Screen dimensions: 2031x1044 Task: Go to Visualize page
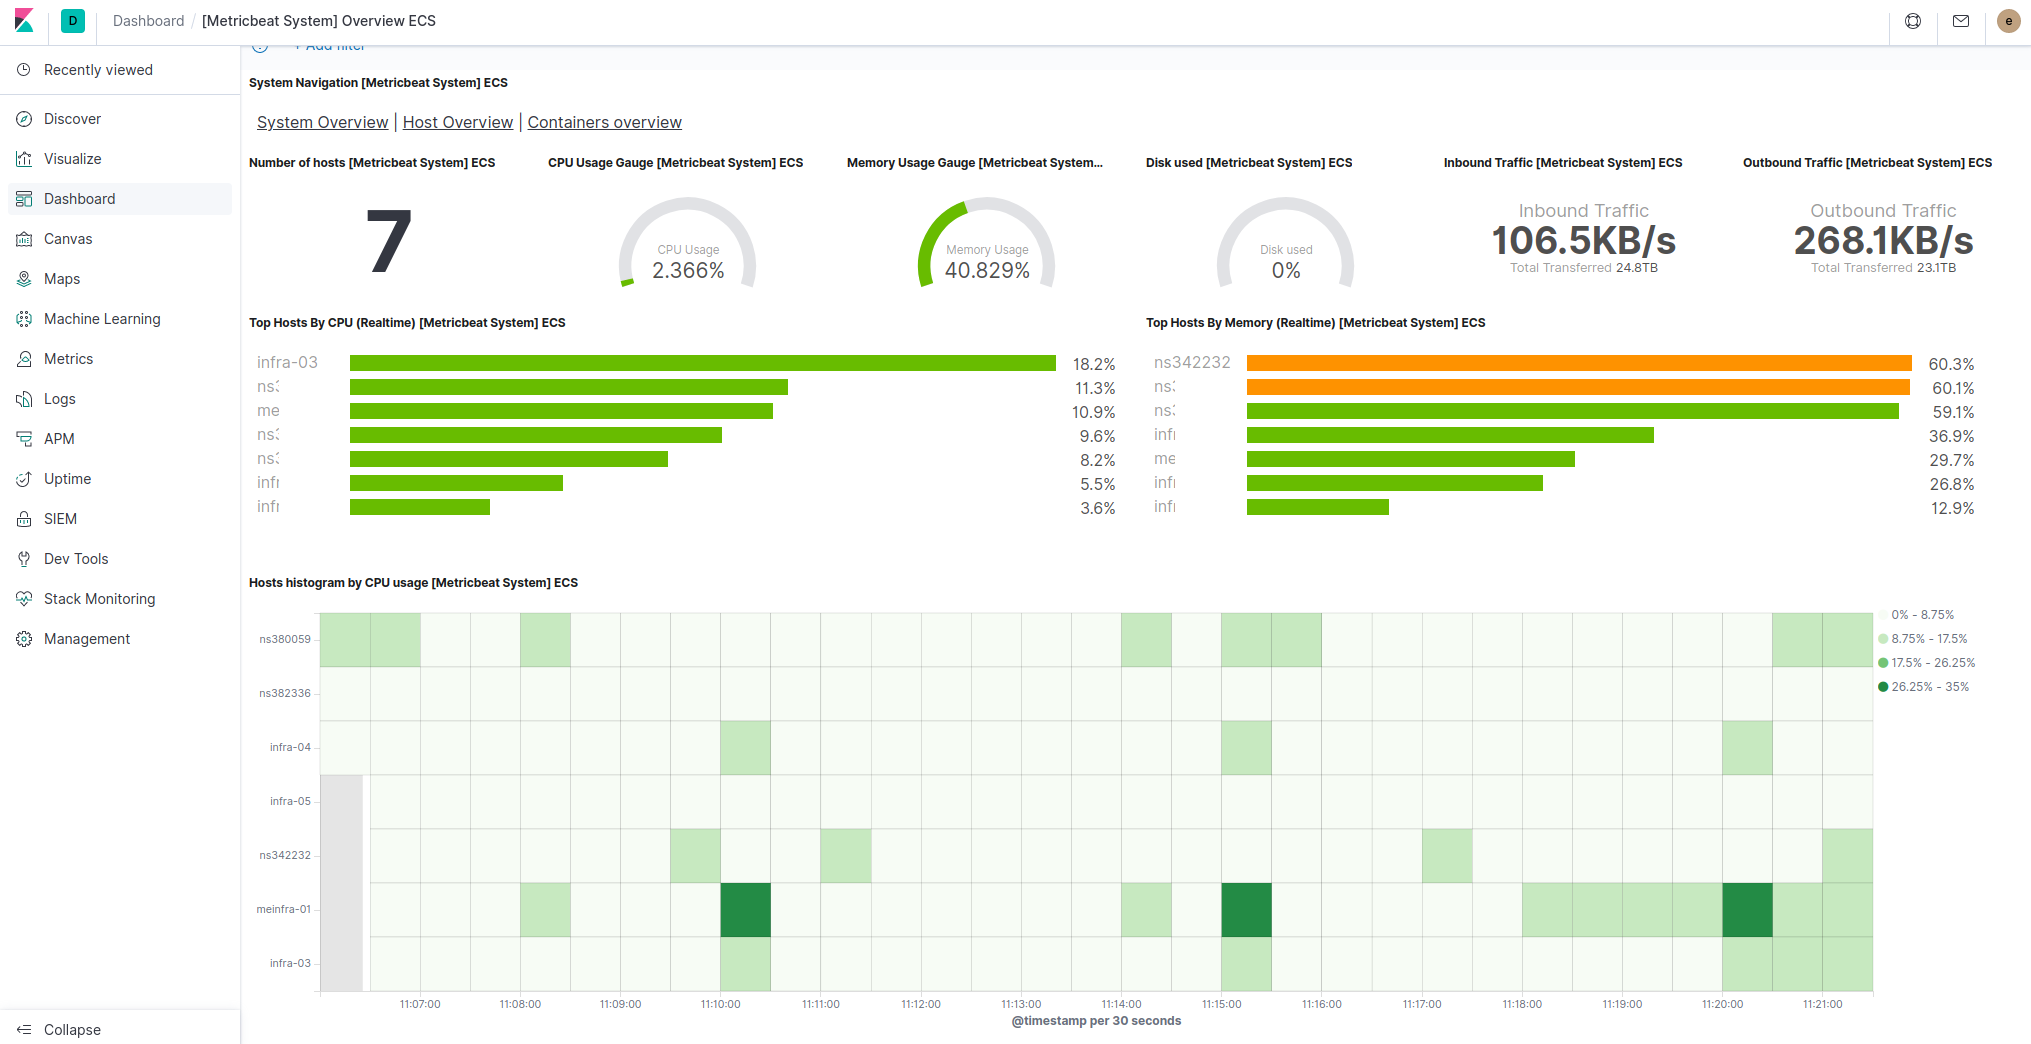click(72, 159)
